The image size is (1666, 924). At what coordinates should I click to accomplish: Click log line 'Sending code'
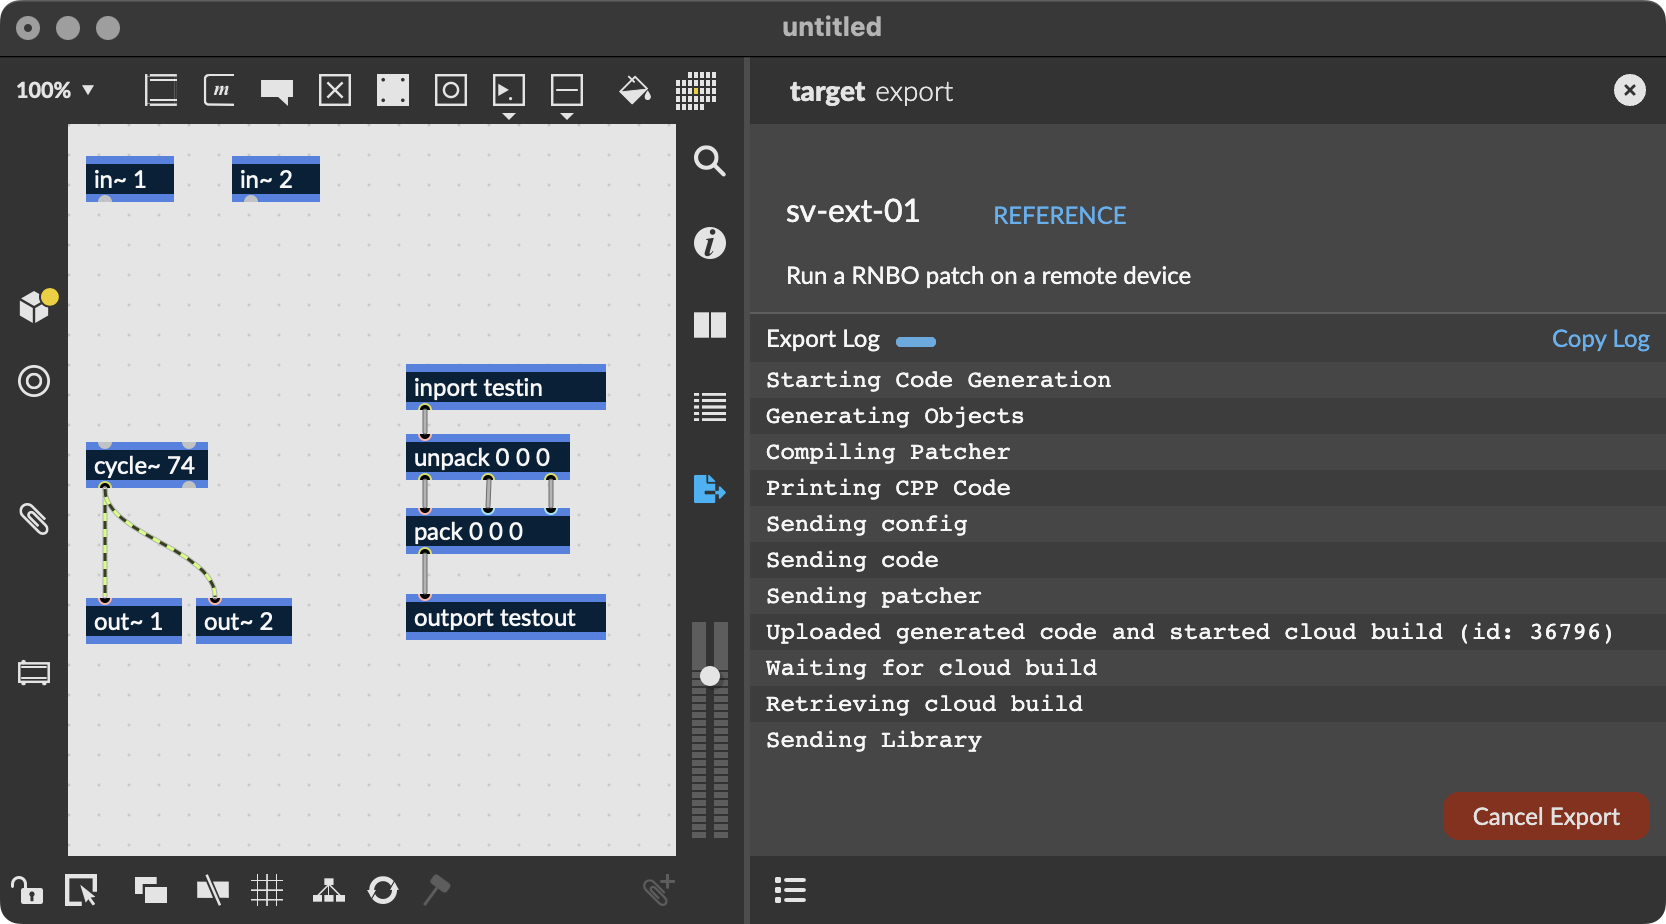click(1208, 560)
